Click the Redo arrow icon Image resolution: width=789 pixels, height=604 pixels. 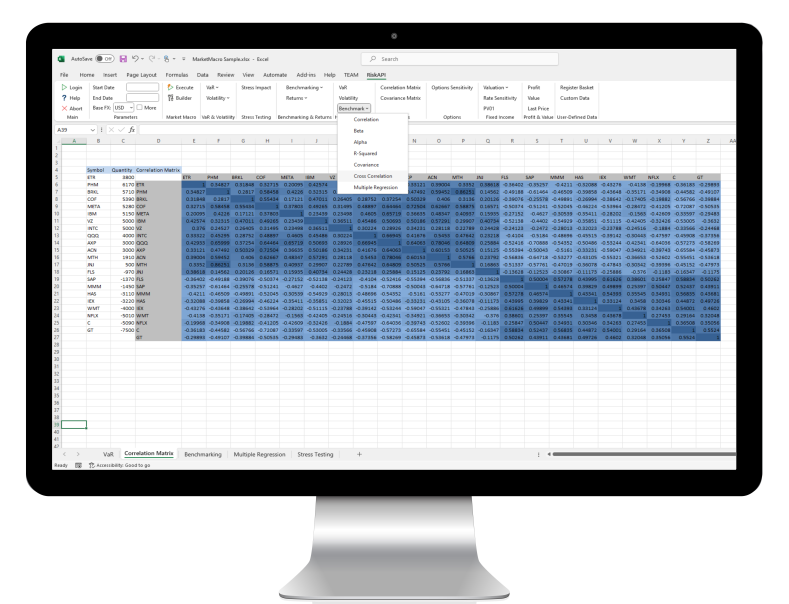[151, 59]
